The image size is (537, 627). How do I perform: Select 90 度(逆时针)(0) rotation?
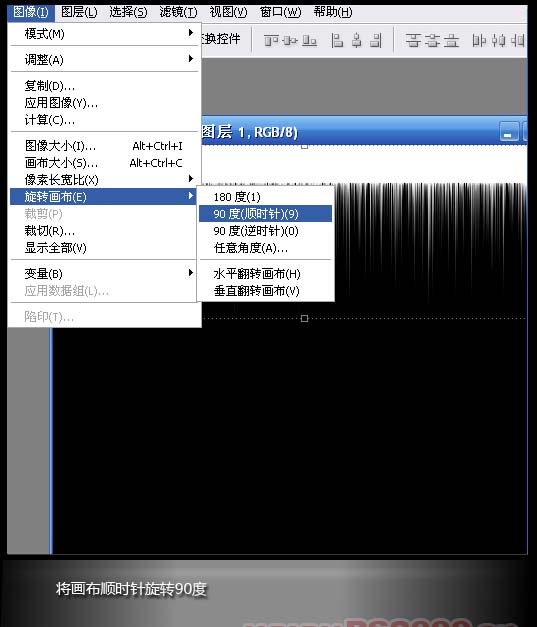(266, 231)
